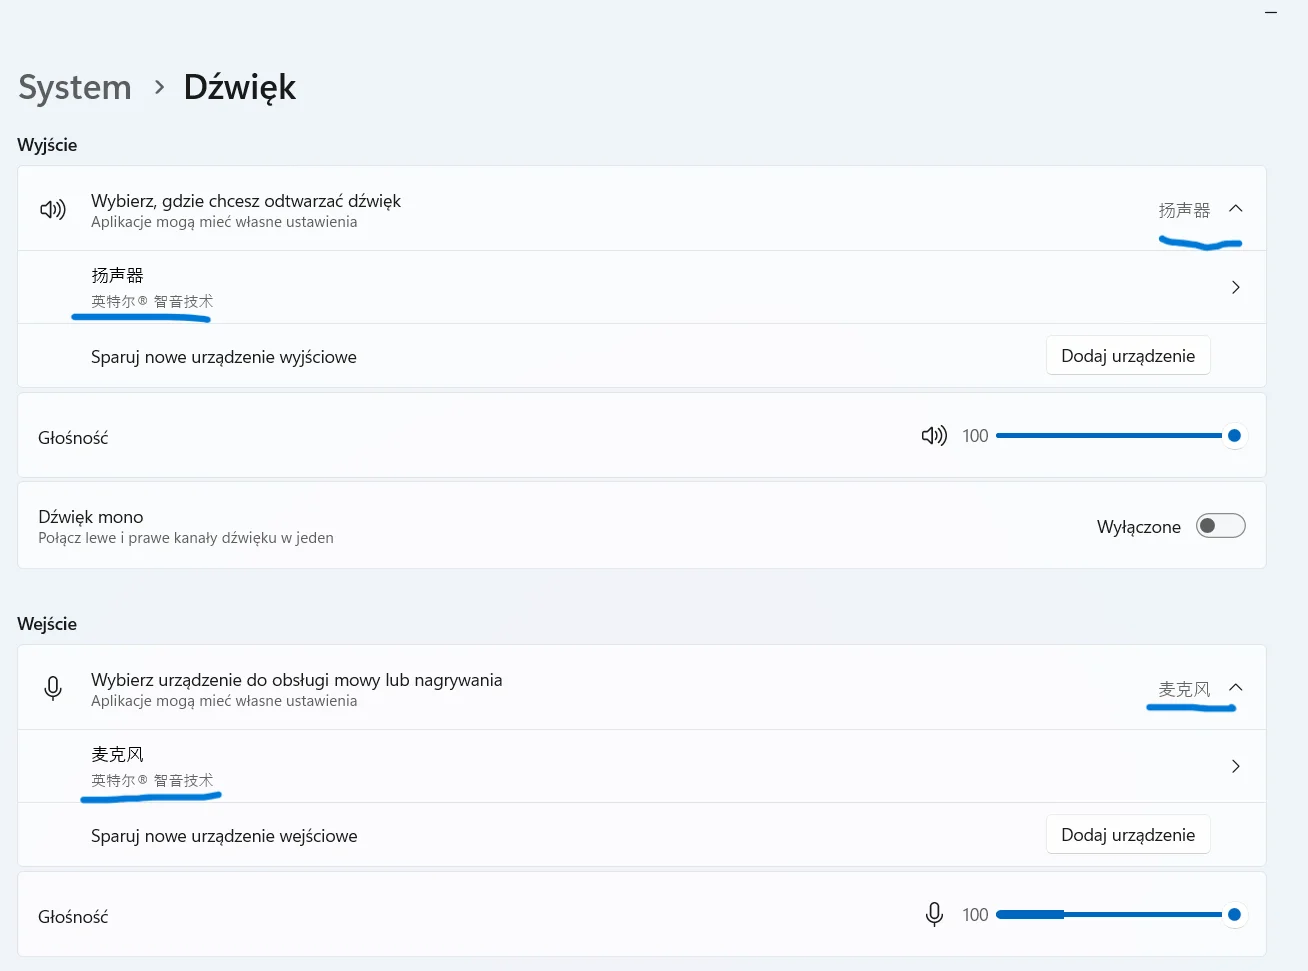Click the Wyjście section heading
Image resolution: width=1308 pixels, height=971 pixels.
(47, 145)
